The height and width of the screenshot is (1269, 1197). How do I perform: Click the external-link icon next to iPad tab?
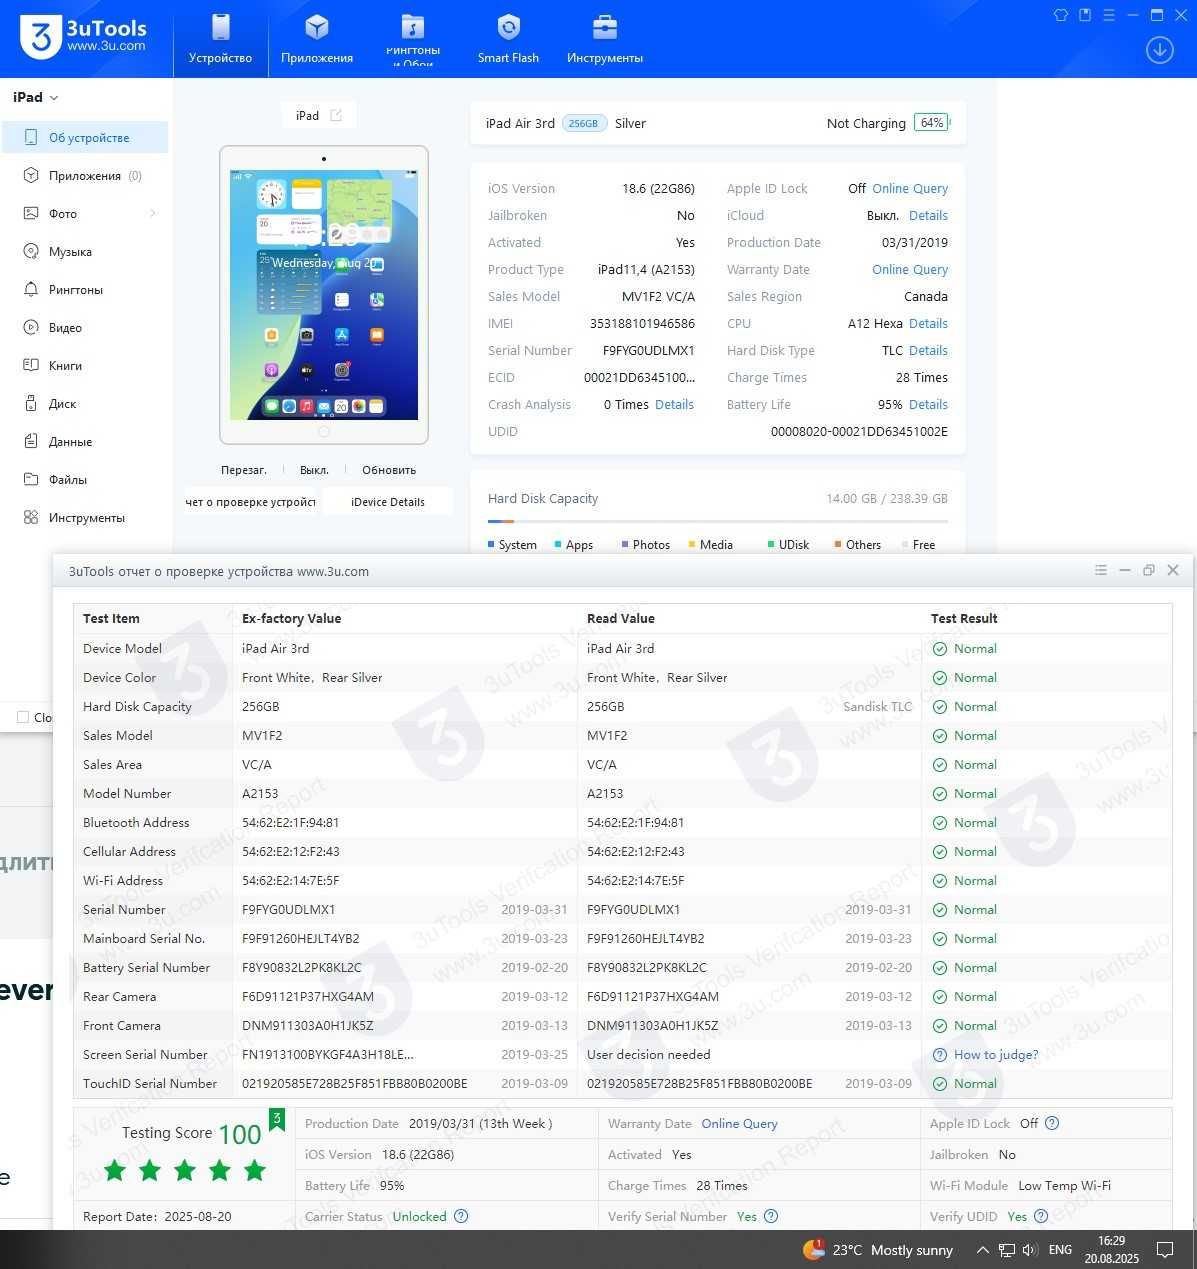point(336,115)
